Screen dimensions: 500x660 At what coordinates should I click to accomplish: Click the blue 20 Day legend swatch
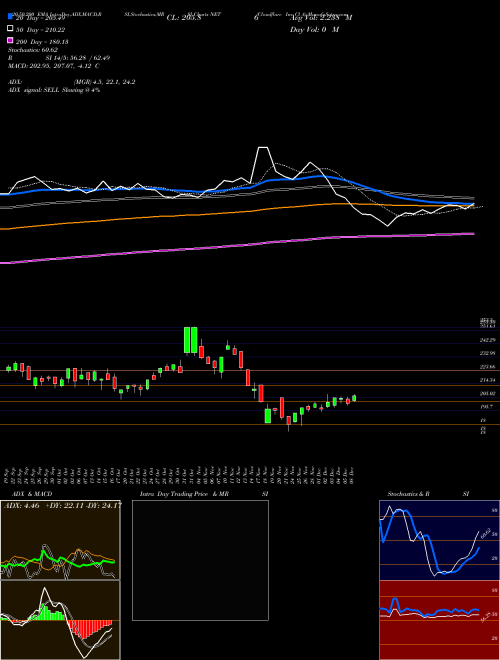point(10,16)
